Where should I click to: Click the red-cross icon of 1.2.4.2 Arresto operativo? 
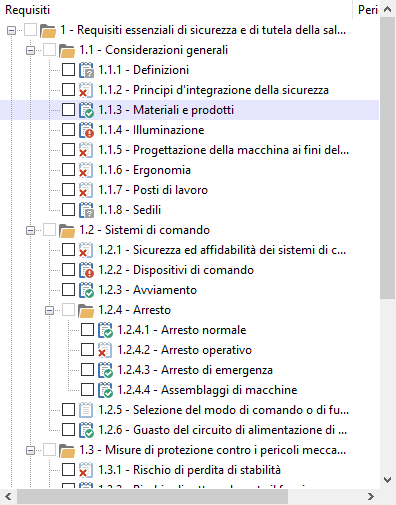point(105,350)
